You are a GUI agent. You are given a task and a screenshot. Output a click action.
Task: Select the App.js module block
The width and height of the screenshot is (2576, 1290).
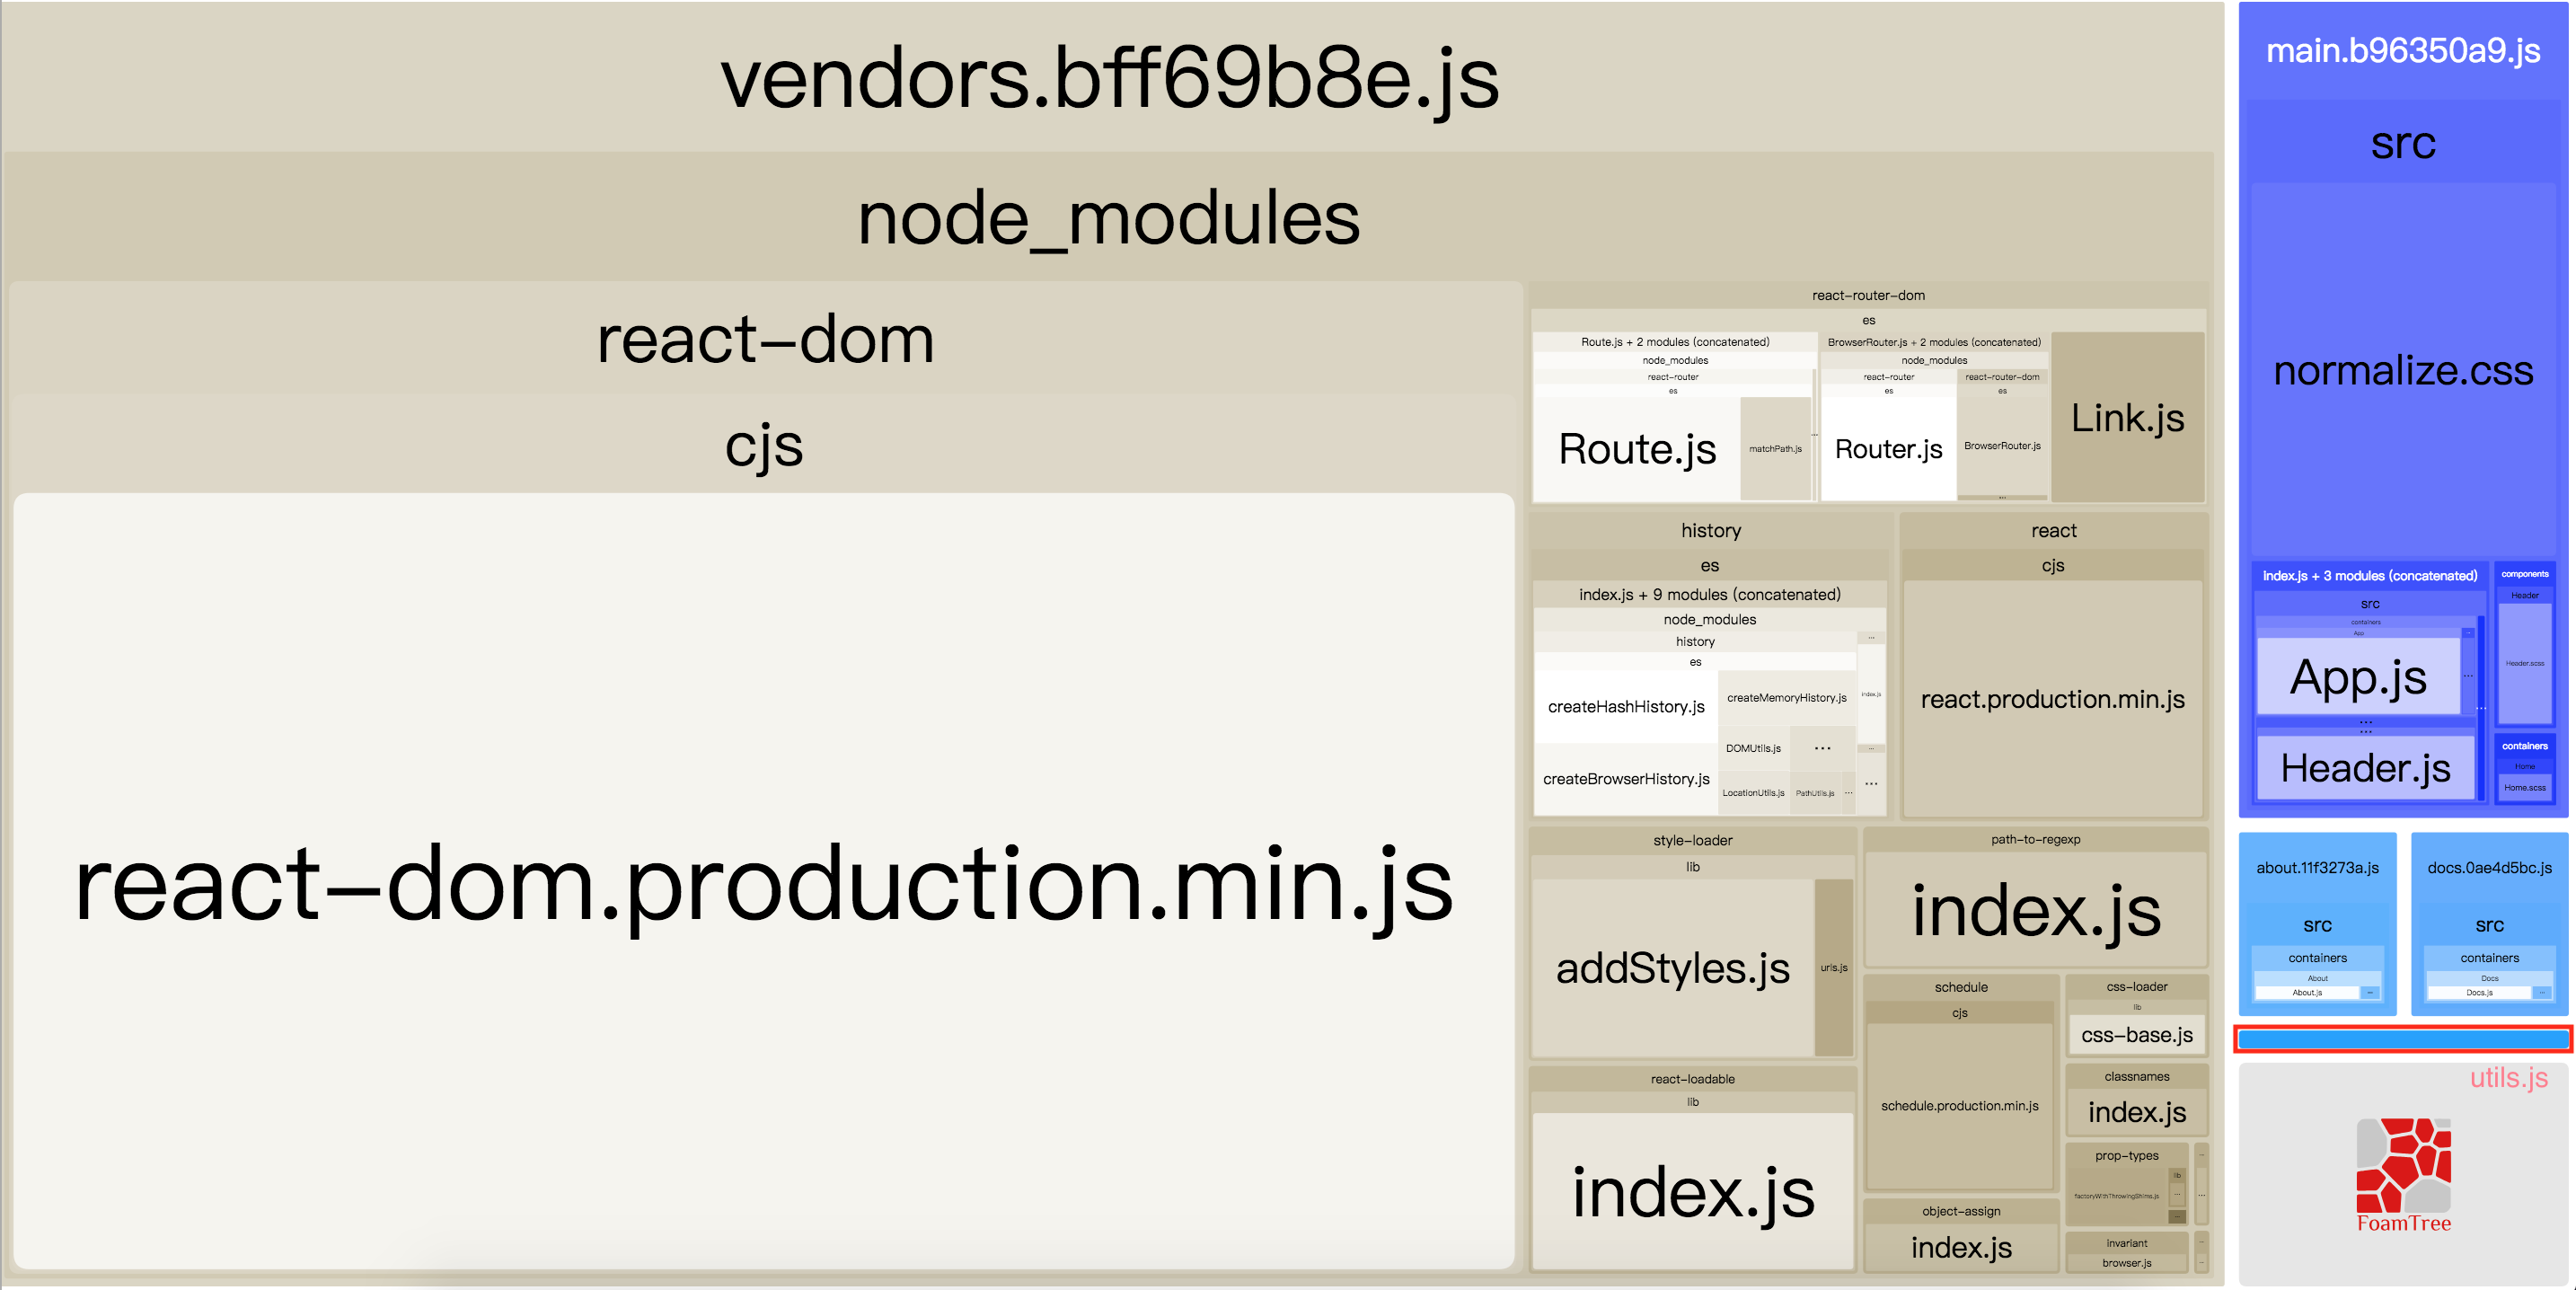(x=2358, y=677)
